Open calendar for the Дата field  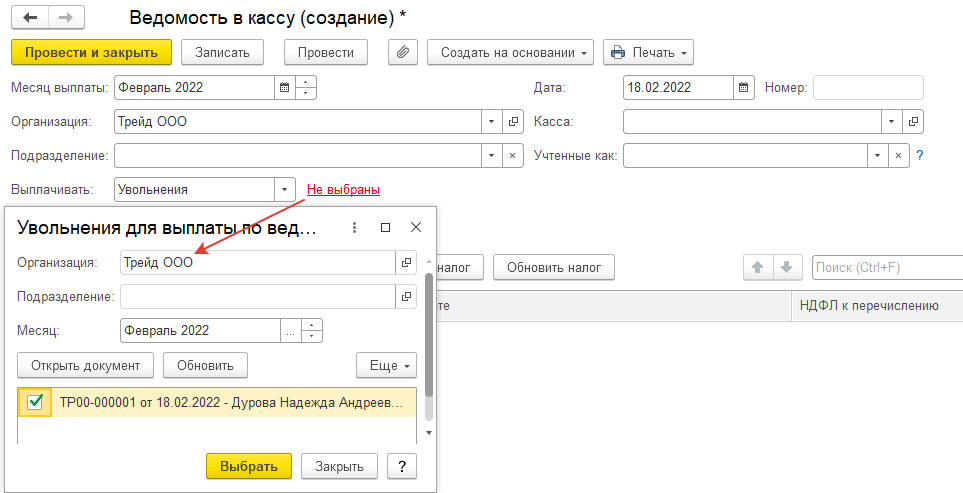[743, 88]
